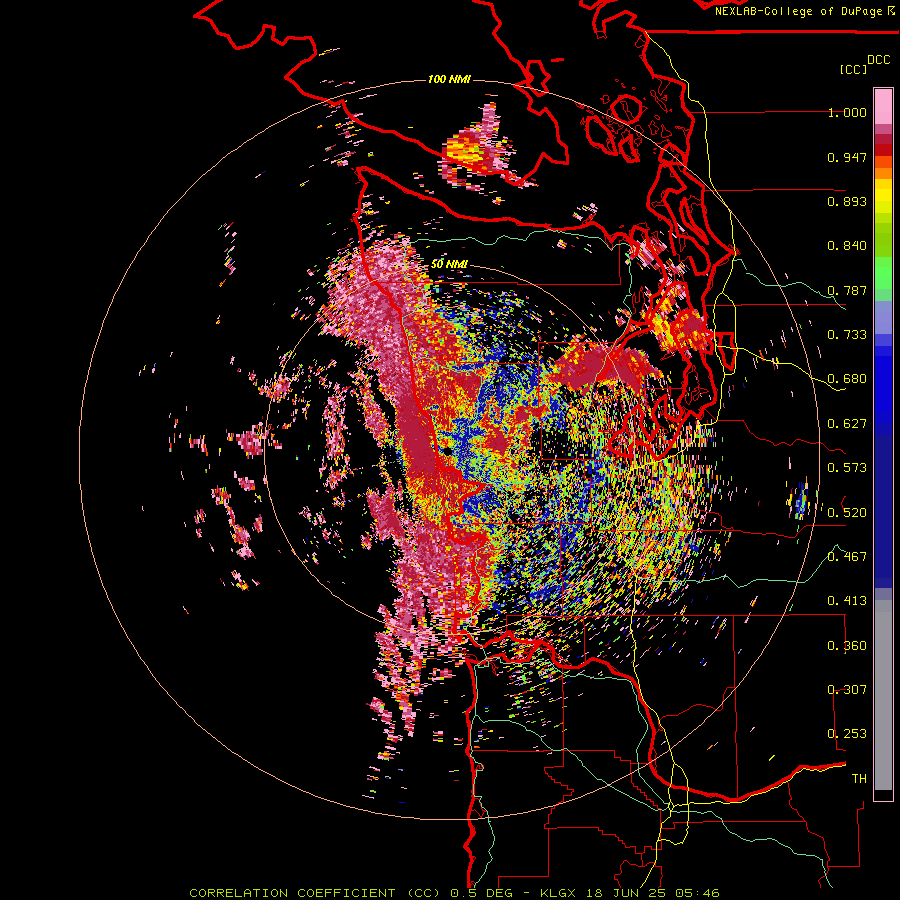Click the black radar site dot at center
Viewport: 900px width, 900px height.
pyautogui.click(x=447, y=452)
